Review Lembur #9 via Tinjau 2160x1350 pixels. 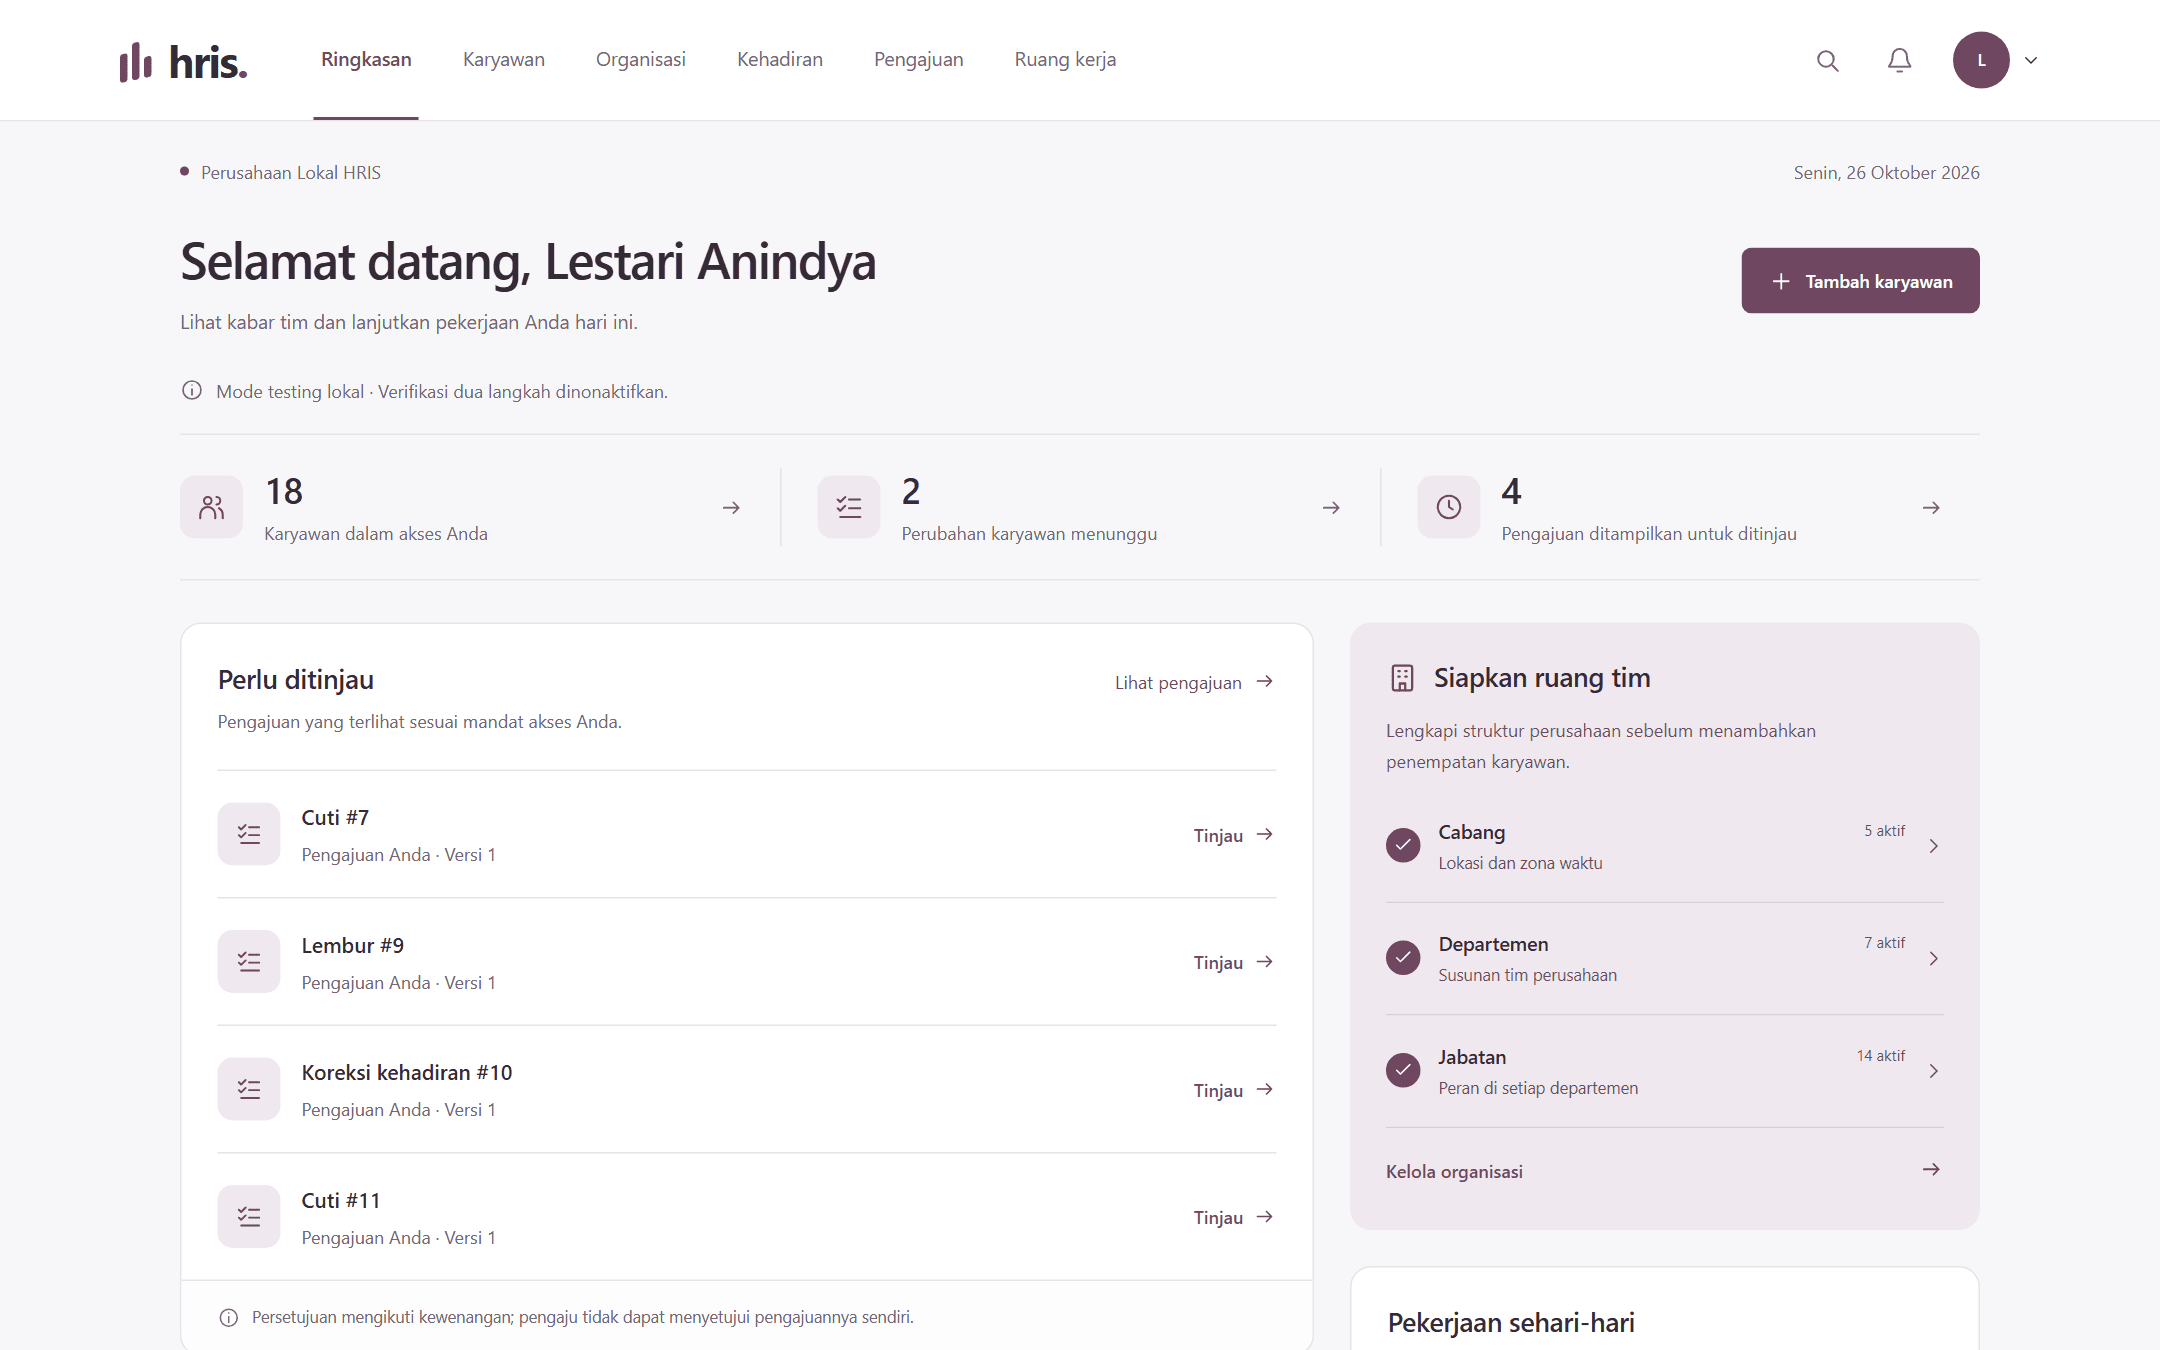click(x=1234, y=962)
